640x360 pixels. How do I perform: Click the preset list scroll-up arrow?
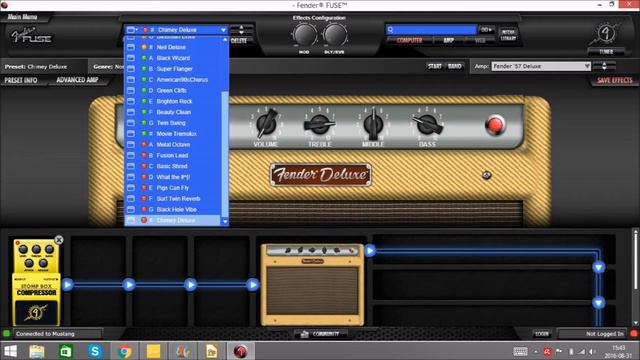point(225,40)
